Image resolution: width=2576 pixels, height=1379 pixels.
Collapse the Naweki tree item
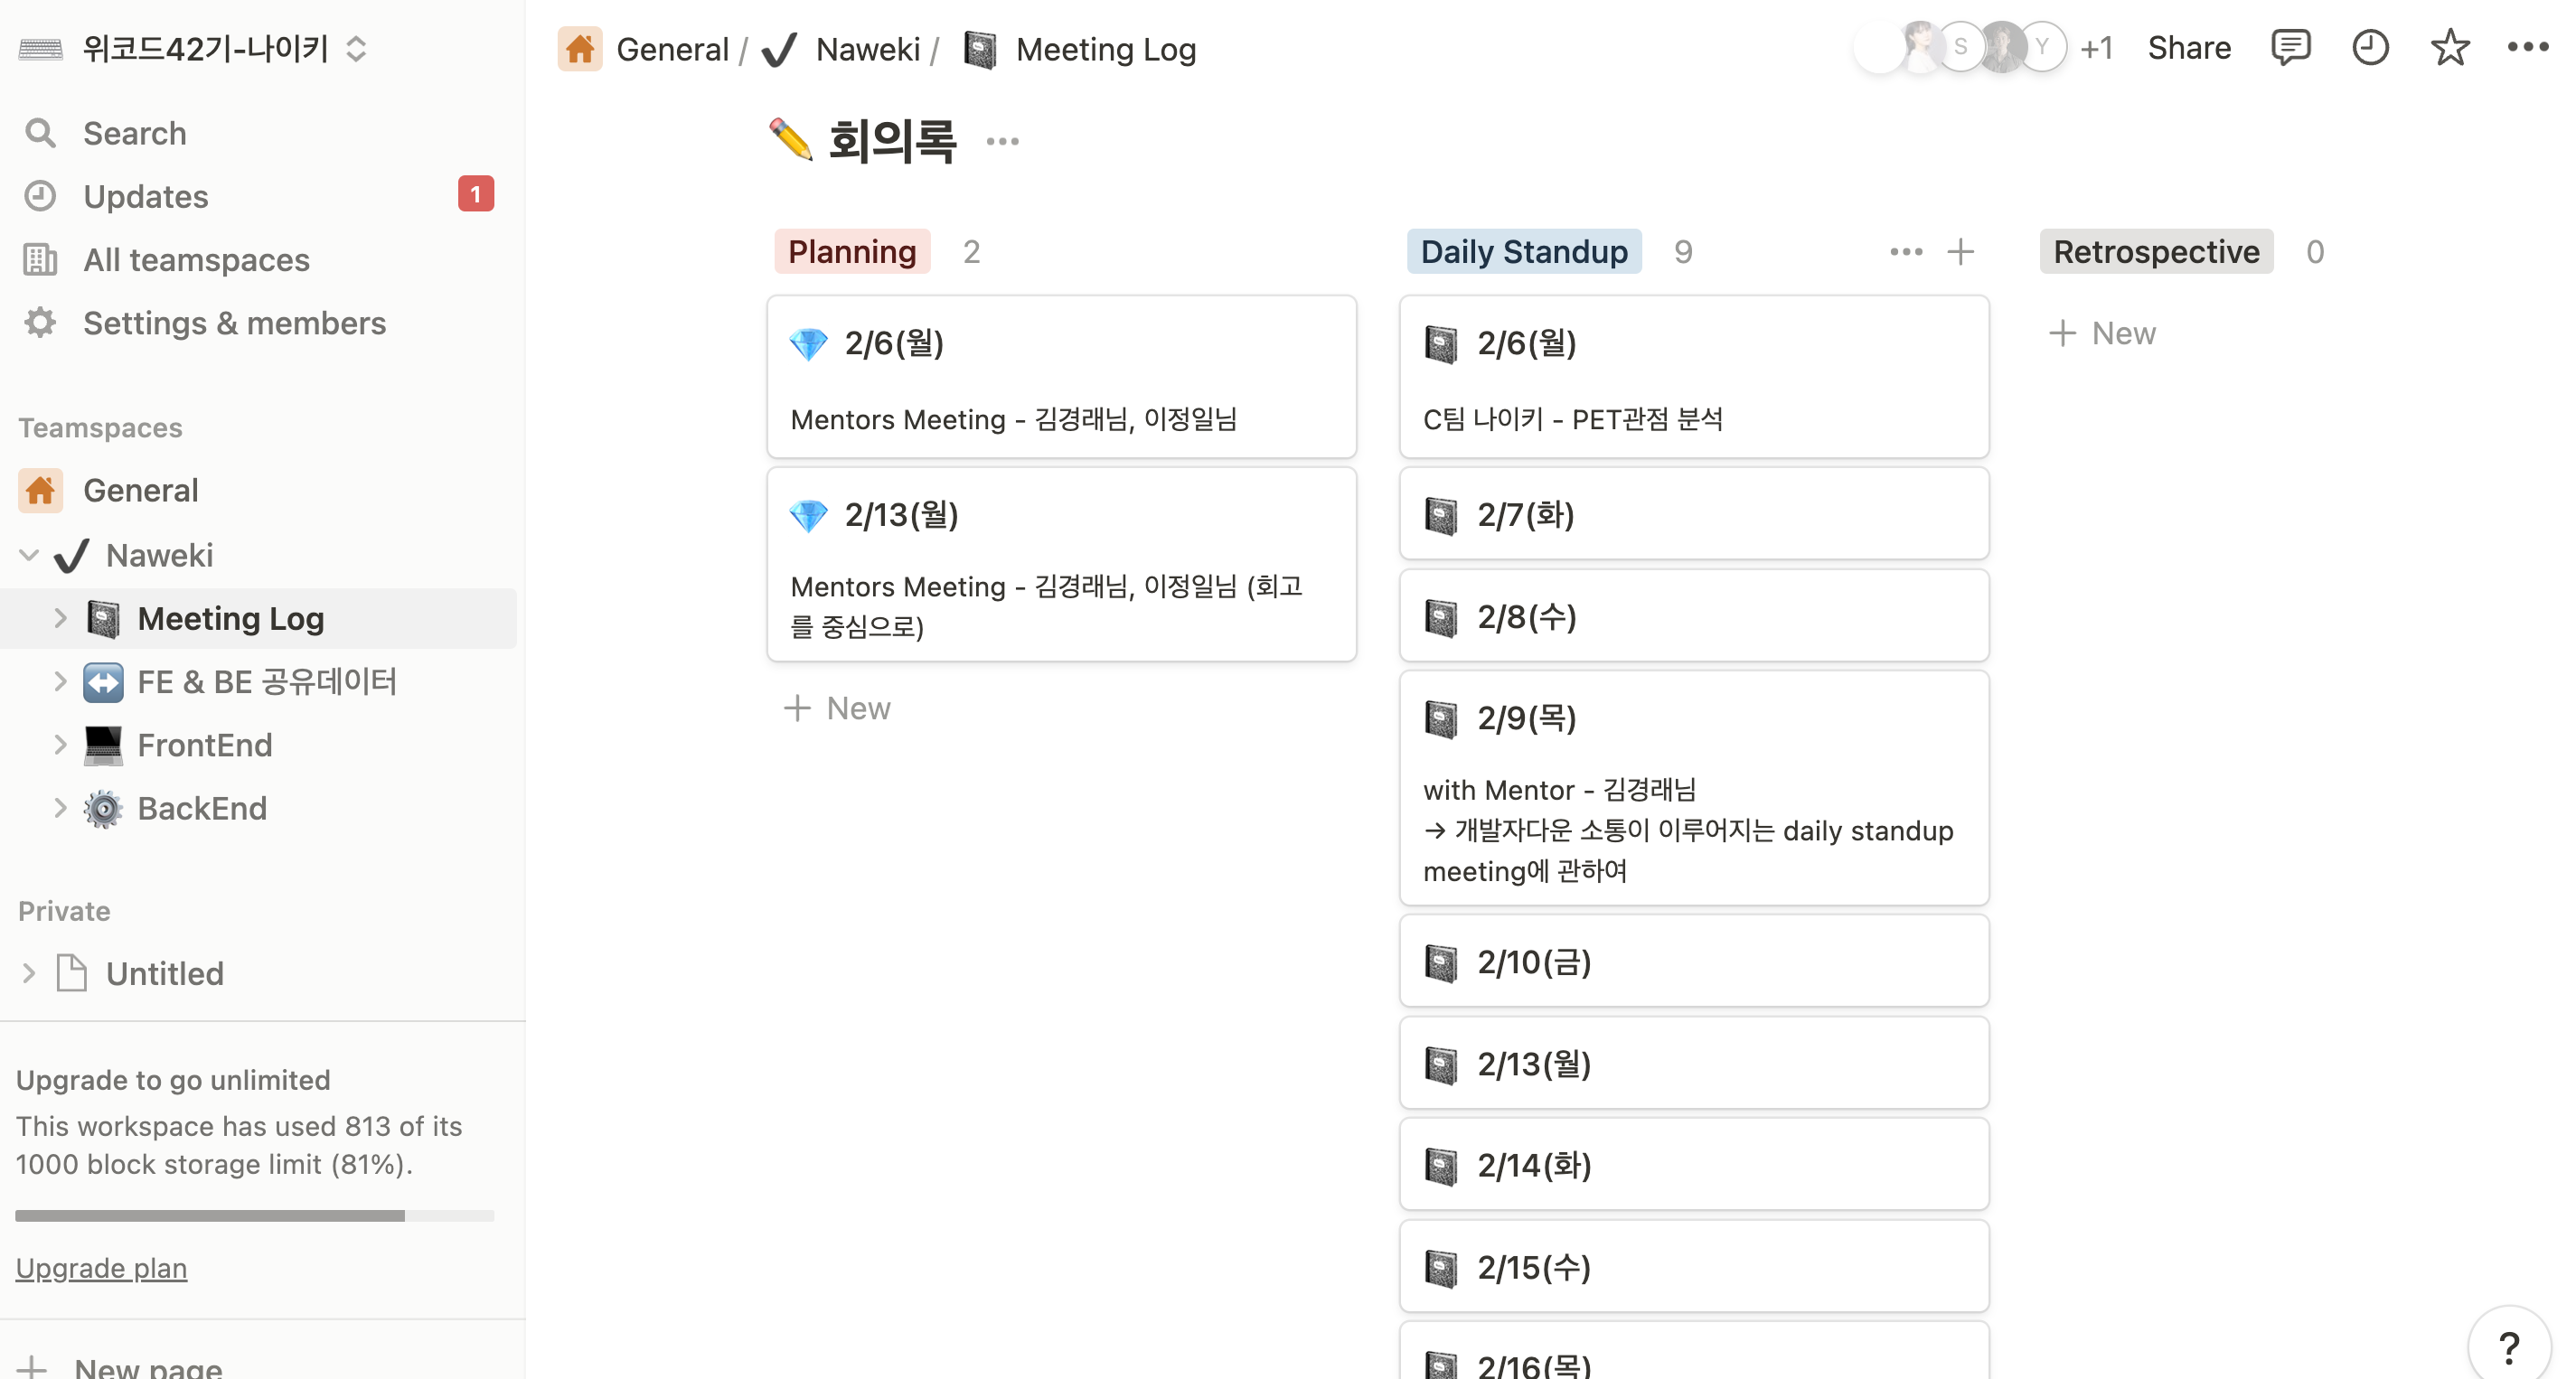pos(29,555)
